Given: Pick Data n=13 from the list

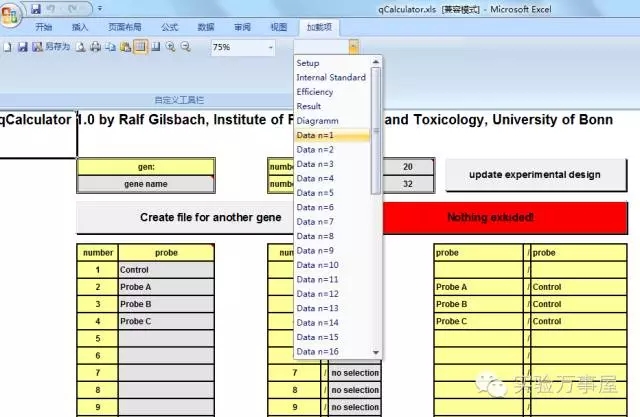Looking at the screenshot, I should tap(332, 308).
